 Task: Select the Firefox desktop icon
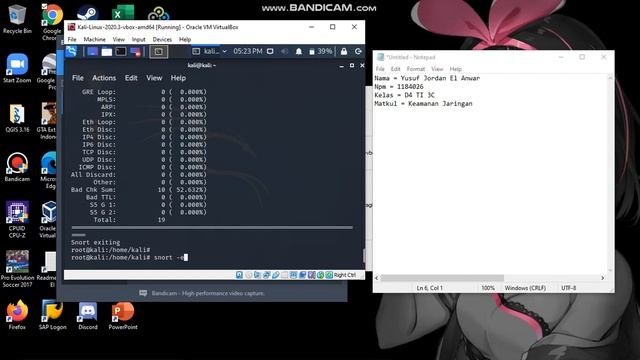(17, 315)
